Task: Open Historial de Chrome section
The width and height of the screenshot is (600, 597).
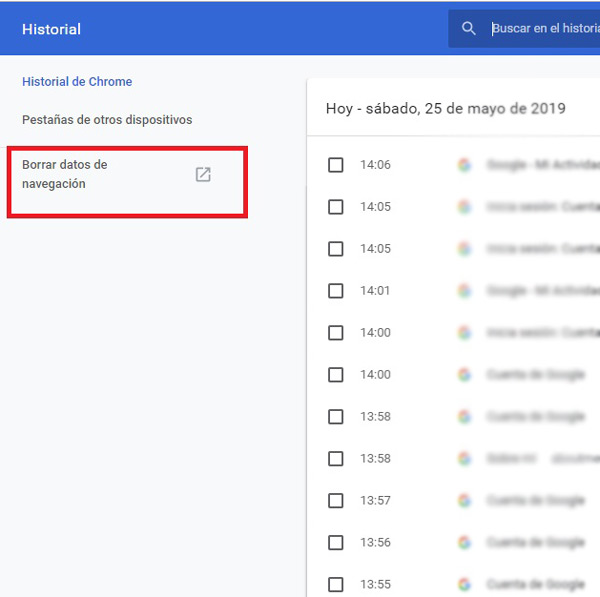Action: tap(77, 82)
